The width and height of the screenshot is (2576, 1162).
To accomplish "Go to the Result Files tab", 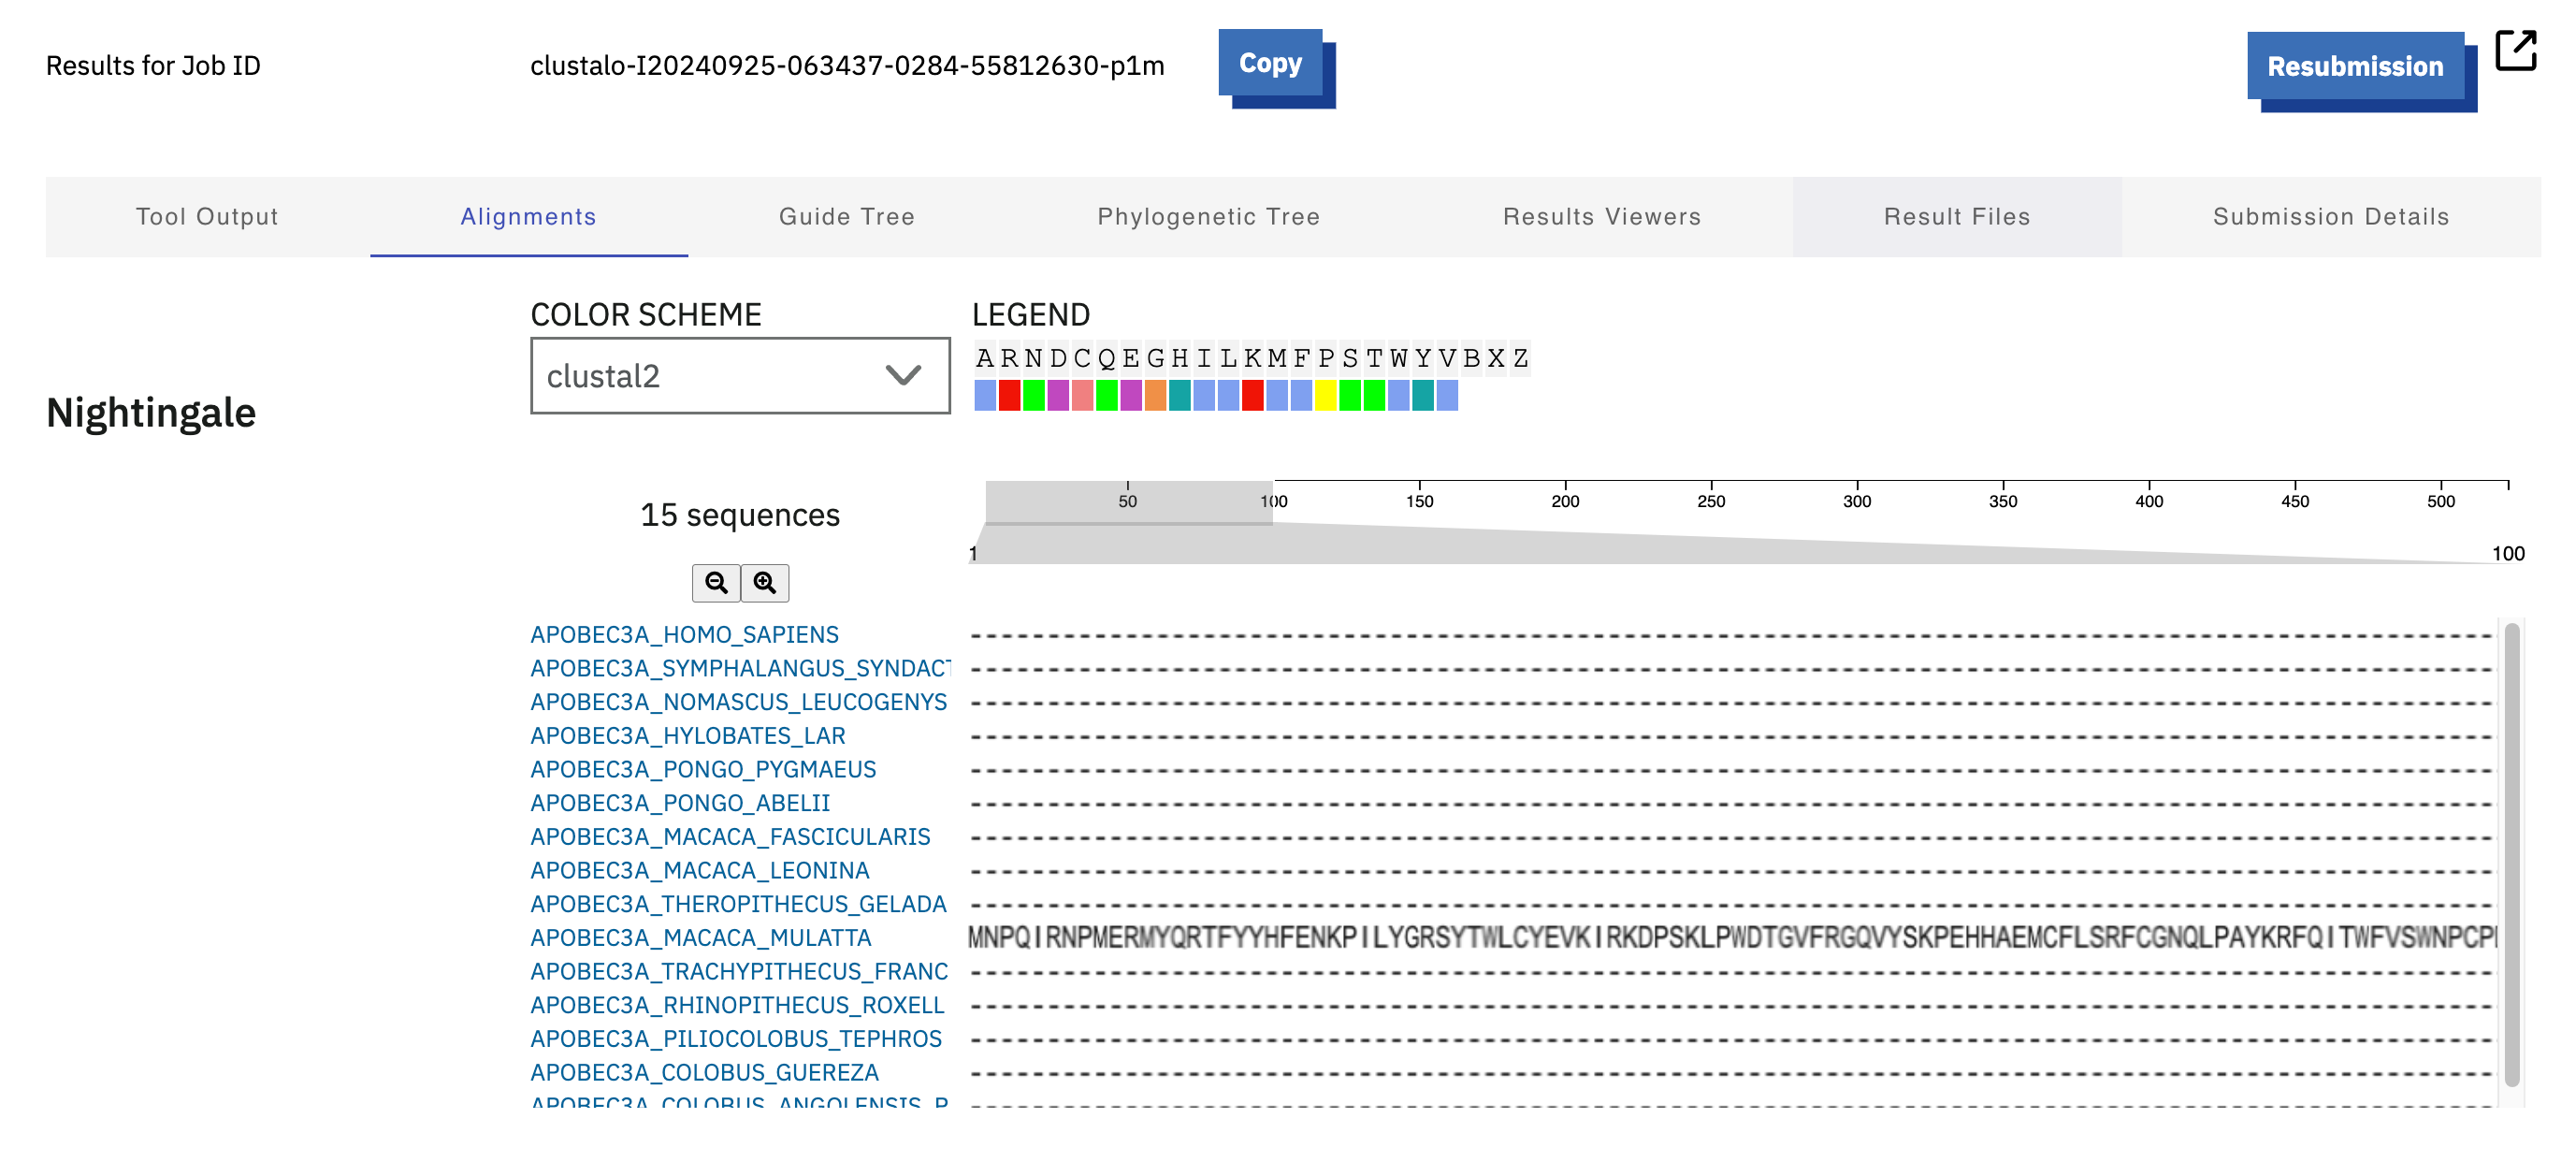I will point(1957,217).
